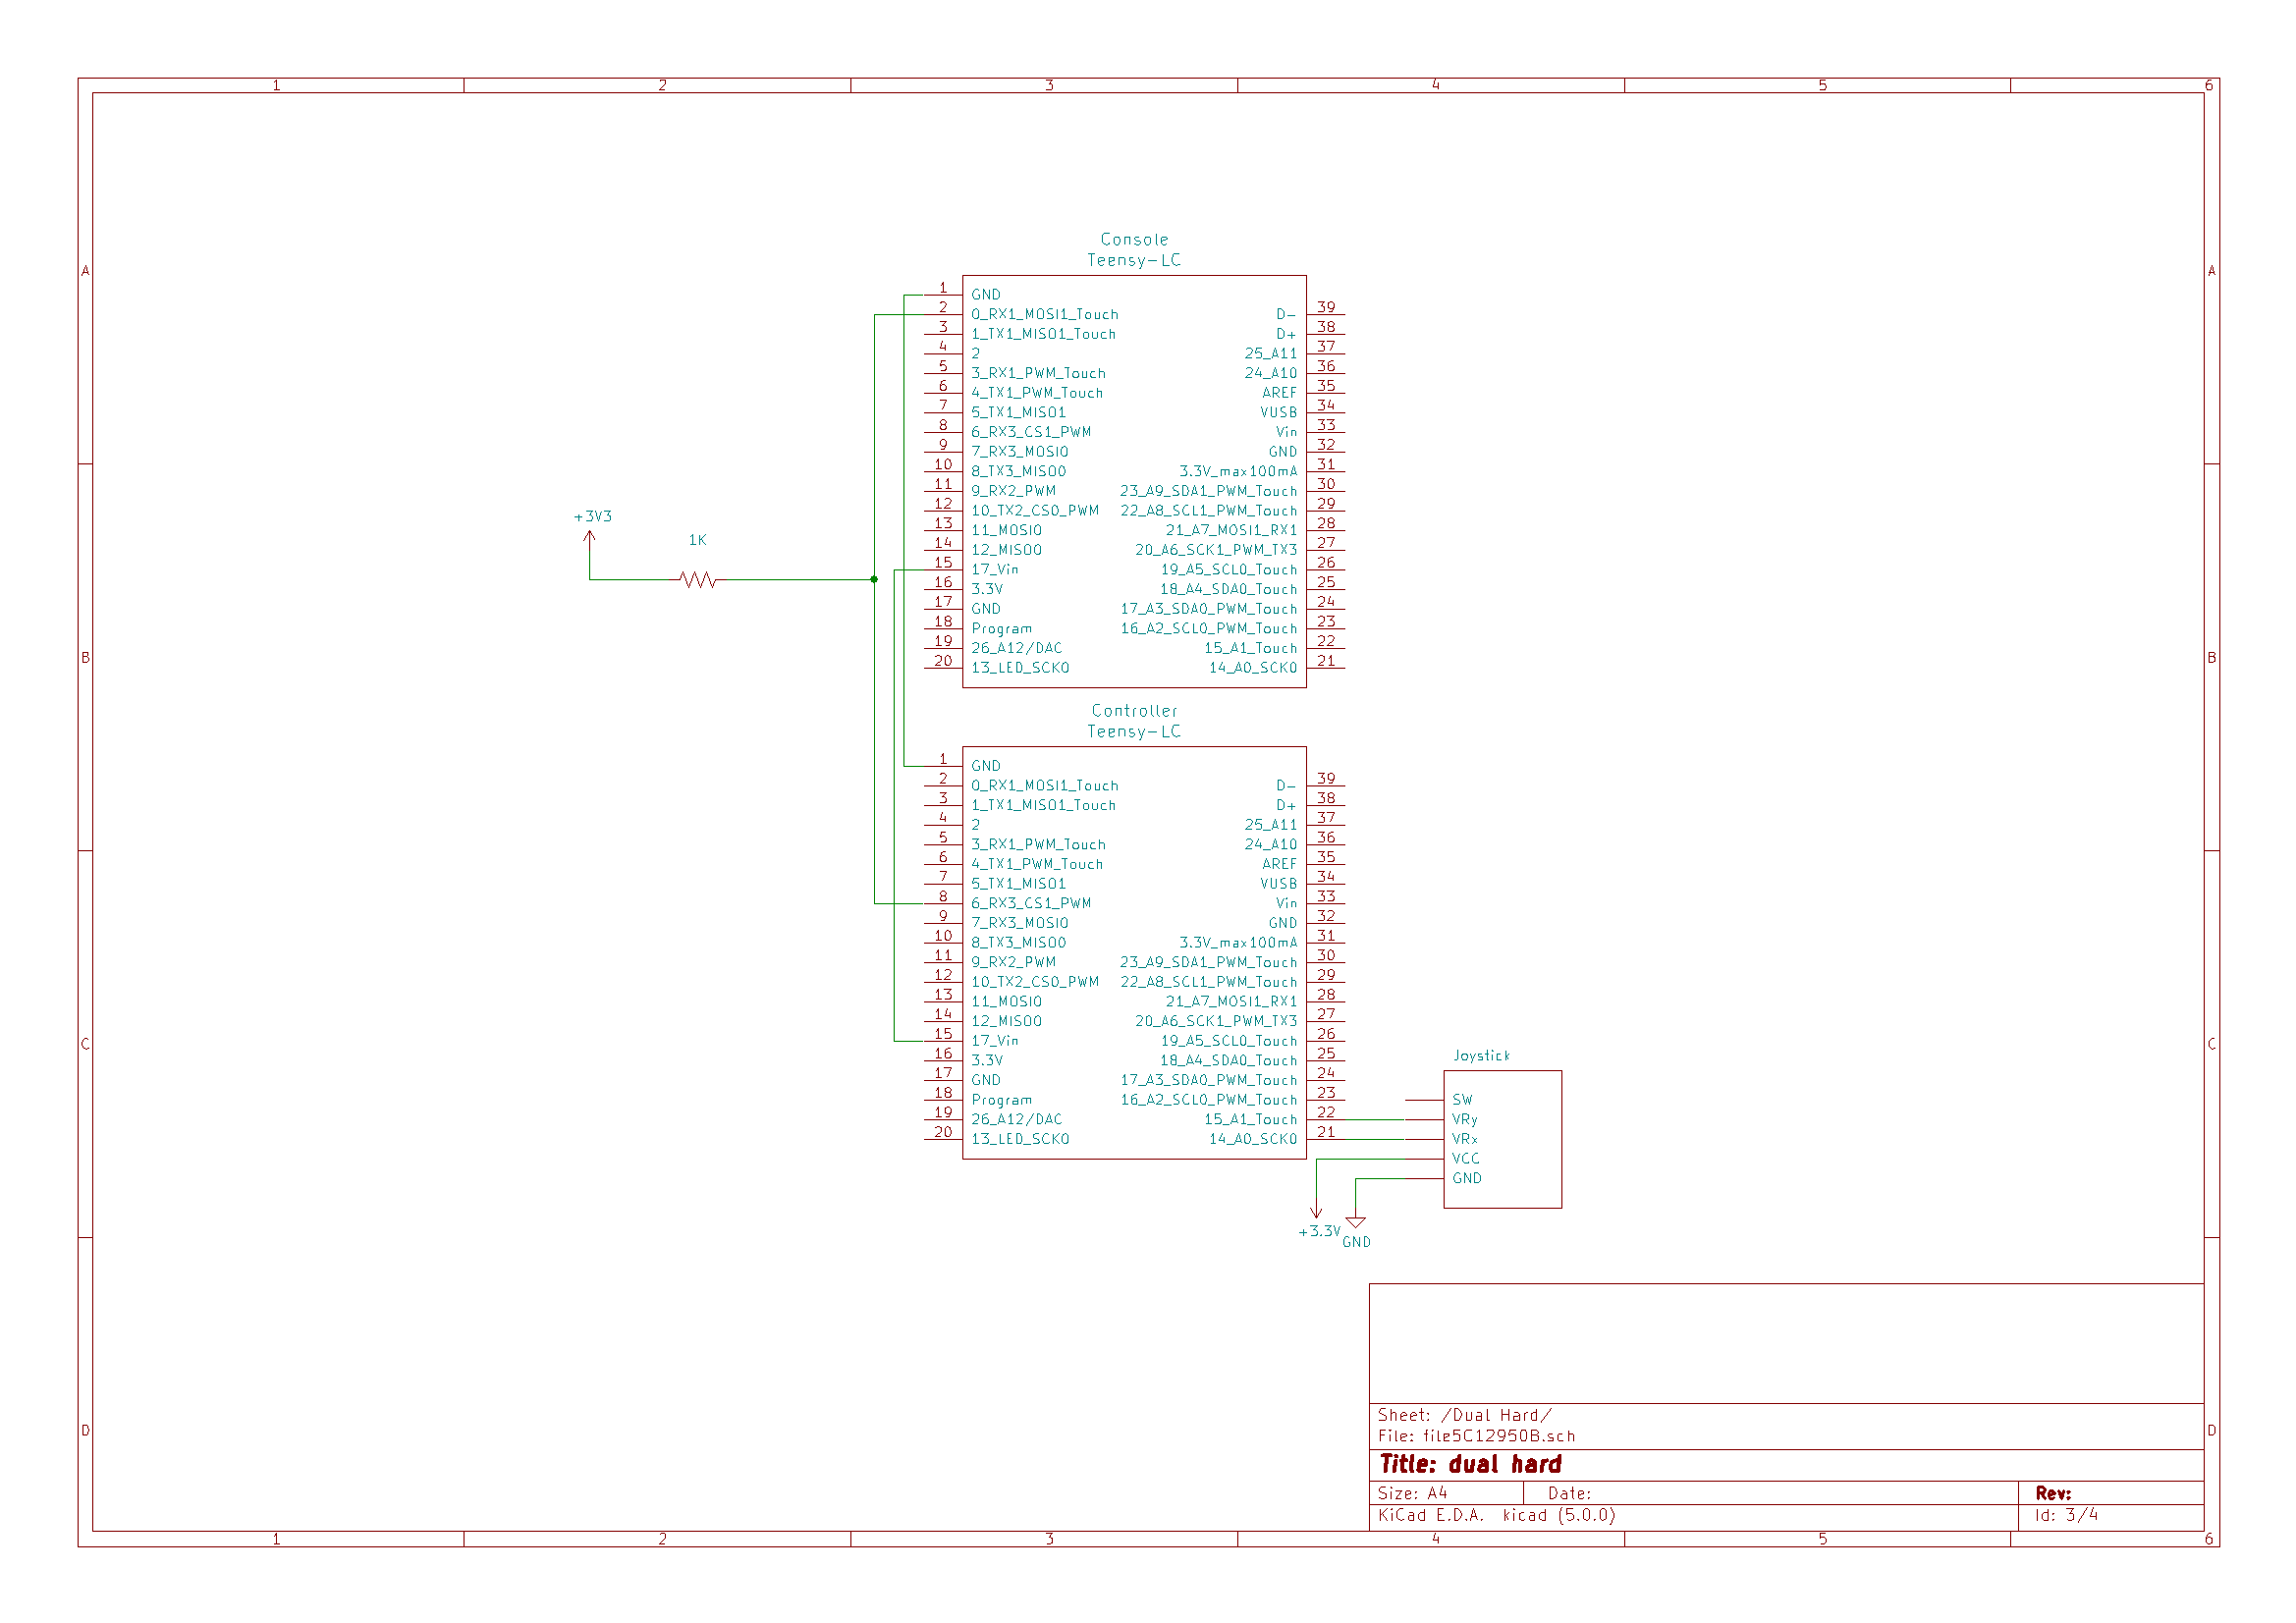The height and width of the screenshot is (1623, 2296).
Task: Select the Controller component title
Action: (x=1134, y=711)
